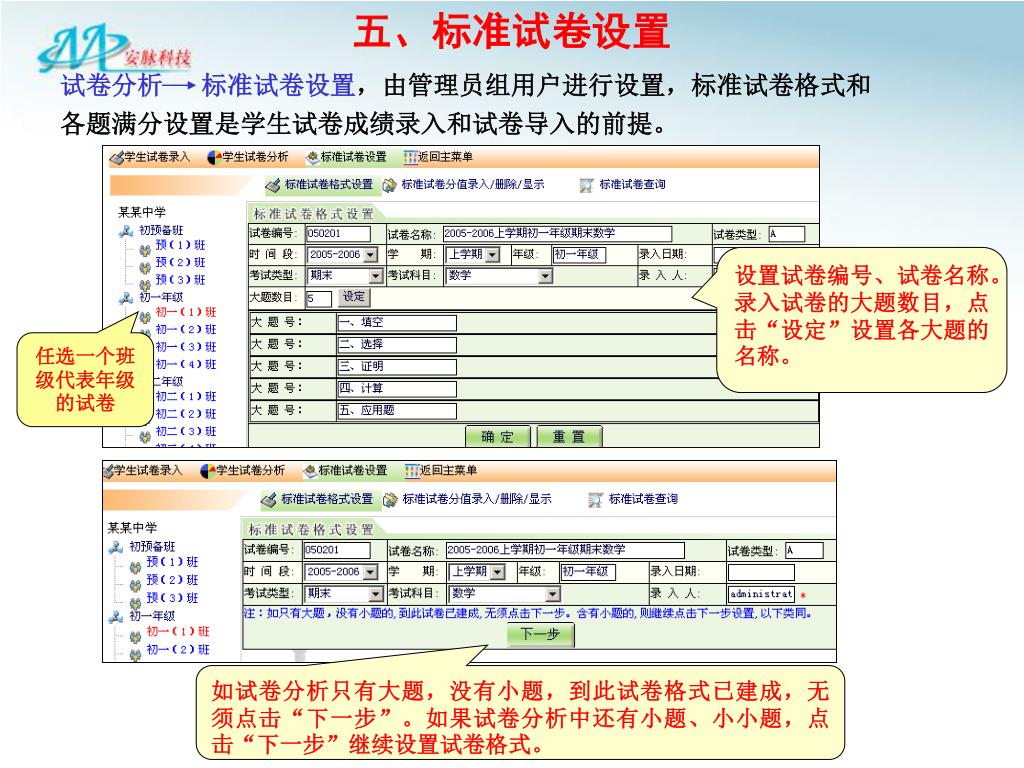Click the 大题号 field 二、选择

396,345
